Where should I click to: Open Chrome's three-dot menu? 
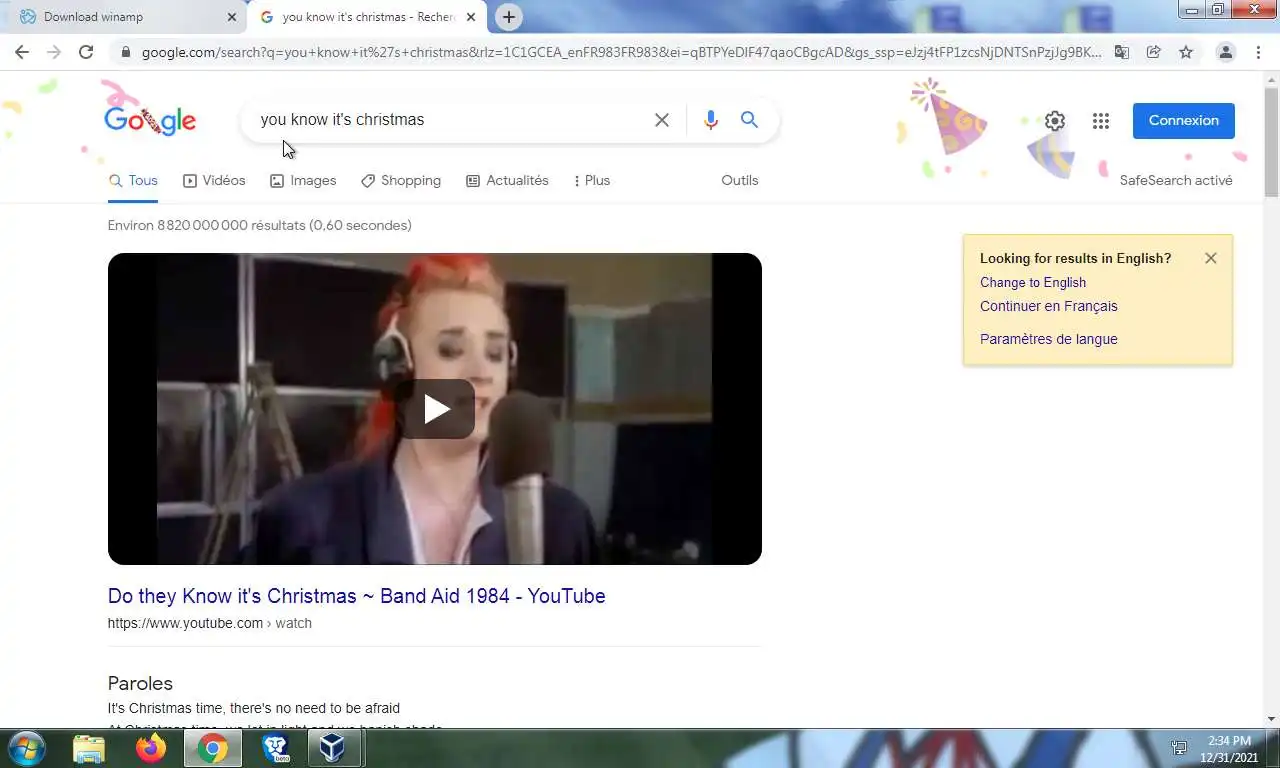coord(1258,52)
